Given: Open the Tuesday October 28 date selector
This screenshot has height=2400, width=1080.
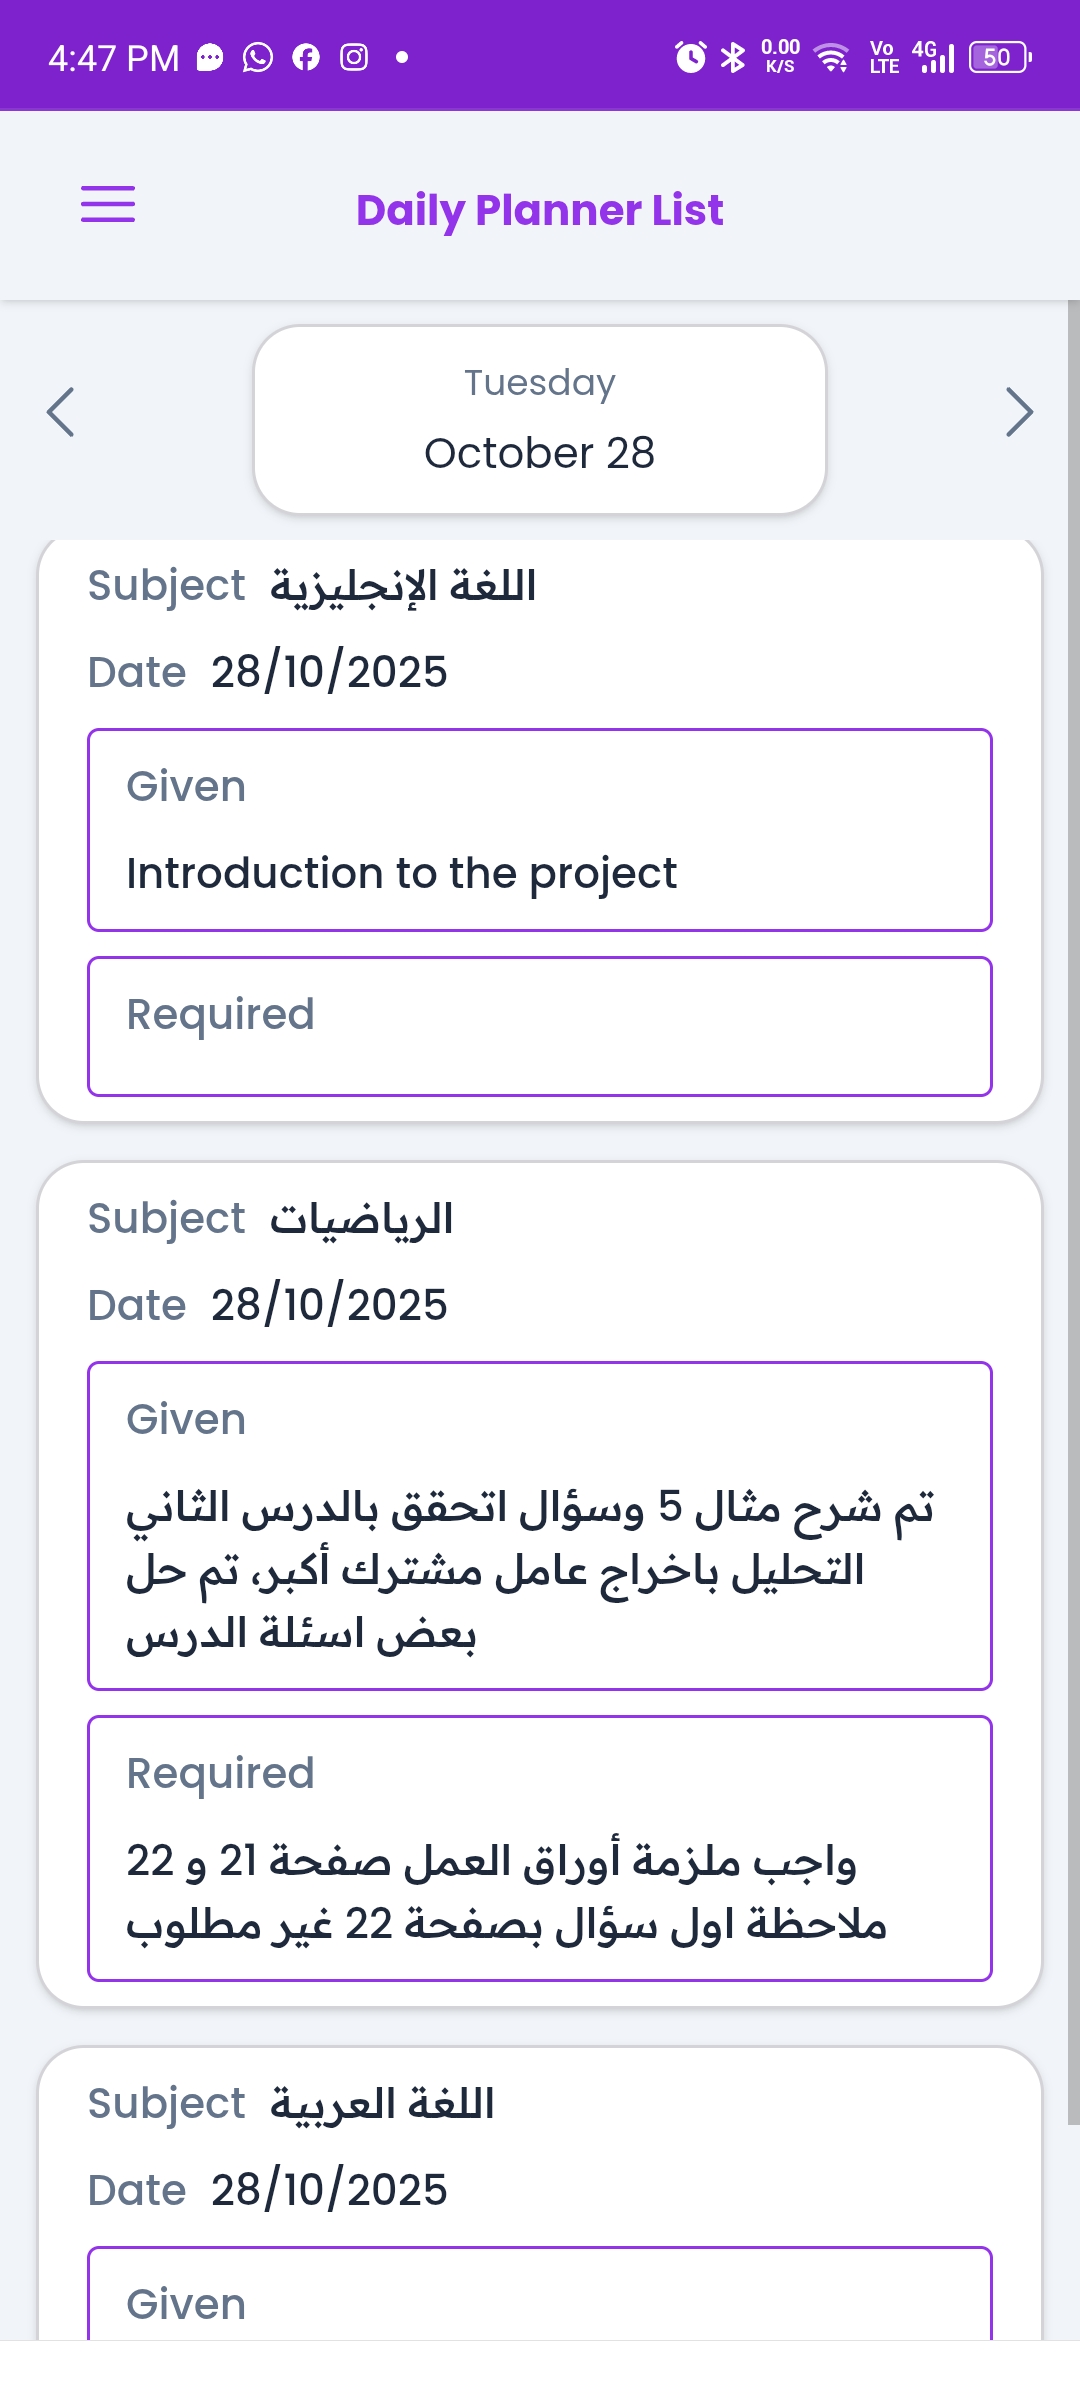Looking at the screenshot, I should pos(540,420).
